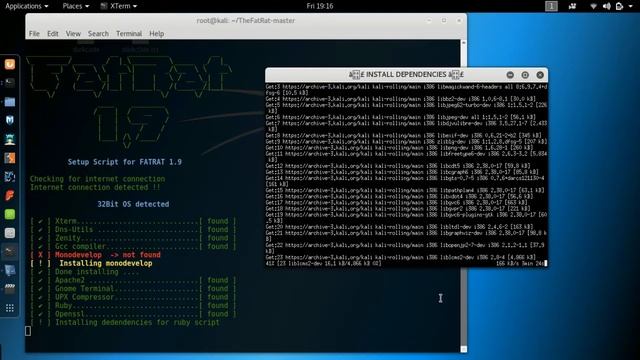
Task: Open the green Leafpad dock icon
Action: 10,214
